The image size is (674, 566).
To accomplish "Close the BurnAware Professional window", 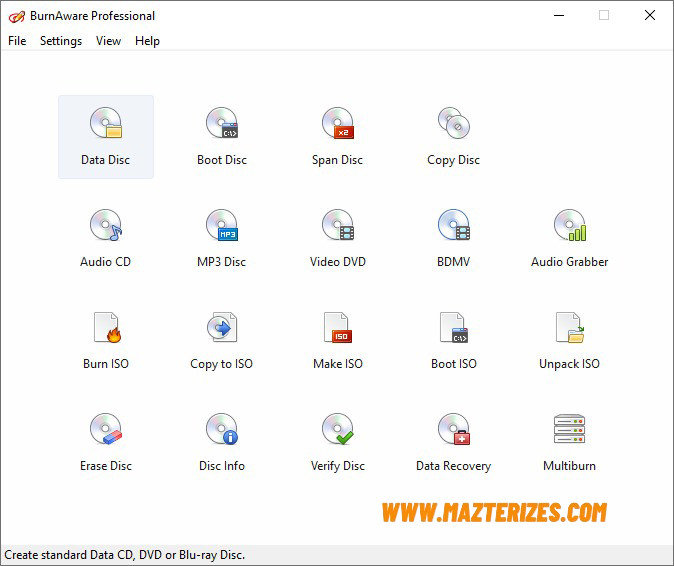I will (650, 15).
